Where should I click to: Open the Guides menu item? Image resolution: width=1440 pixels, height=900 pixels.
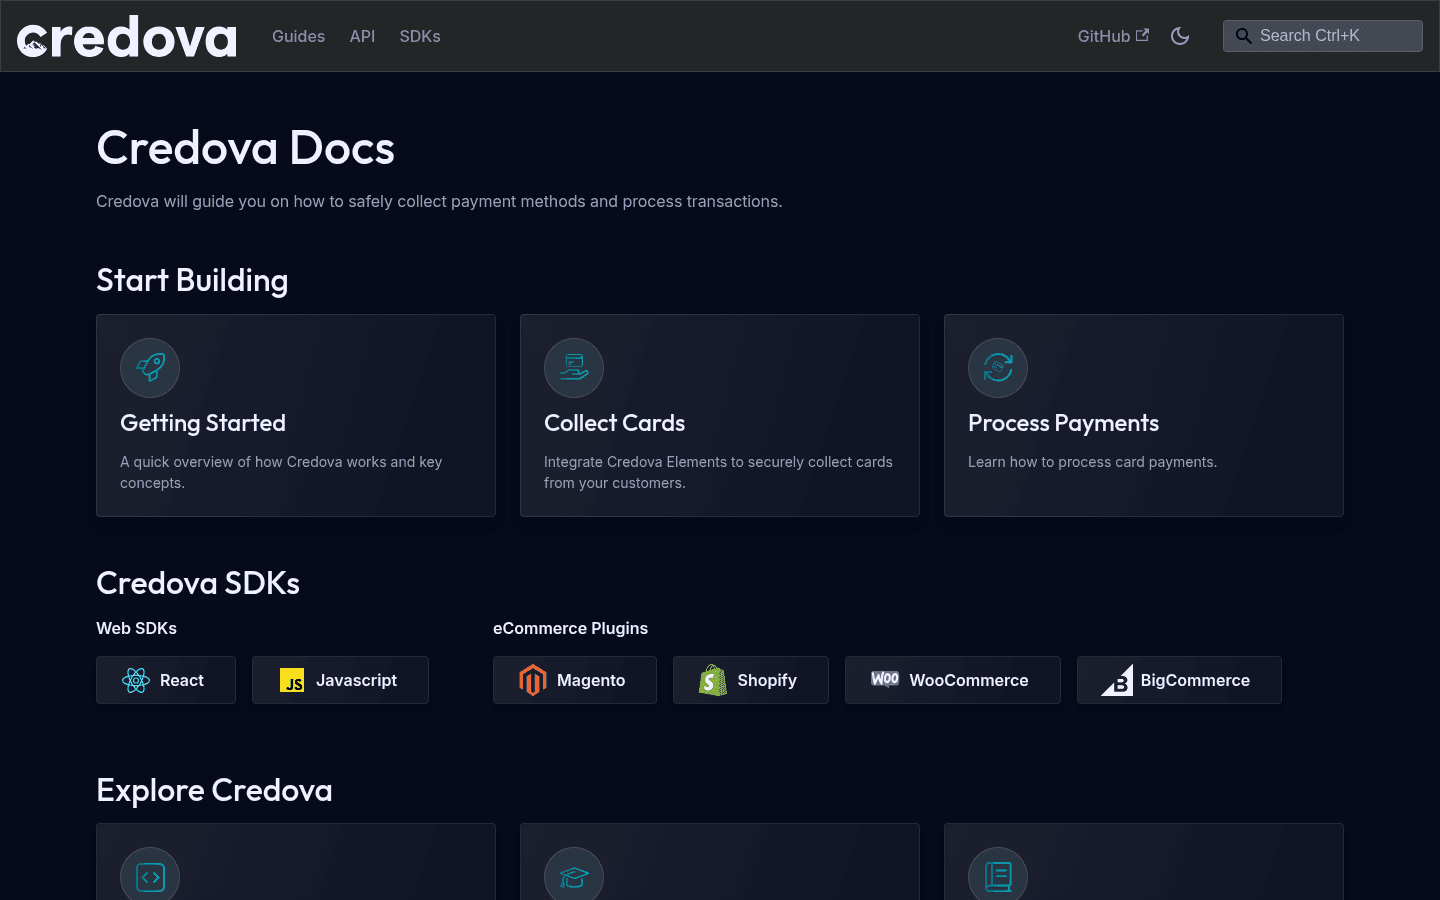pos(298,36)
